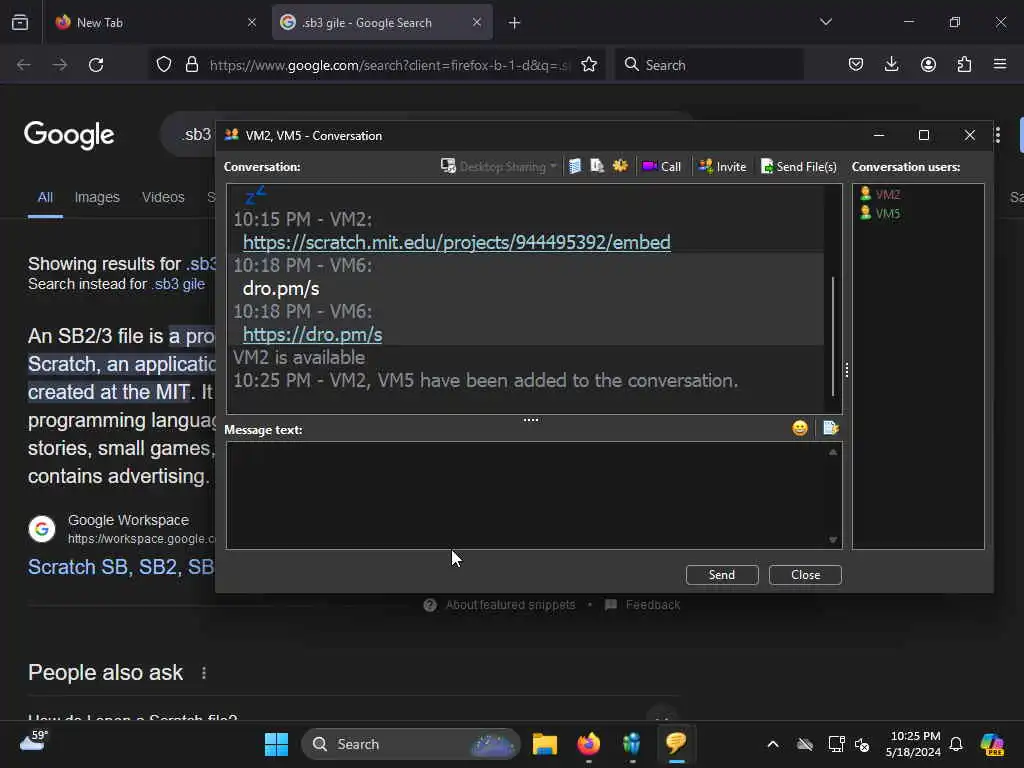Open the Google Workspace result favicon
The width and height of the screenshot is (1024, 768).
point(42,529)
